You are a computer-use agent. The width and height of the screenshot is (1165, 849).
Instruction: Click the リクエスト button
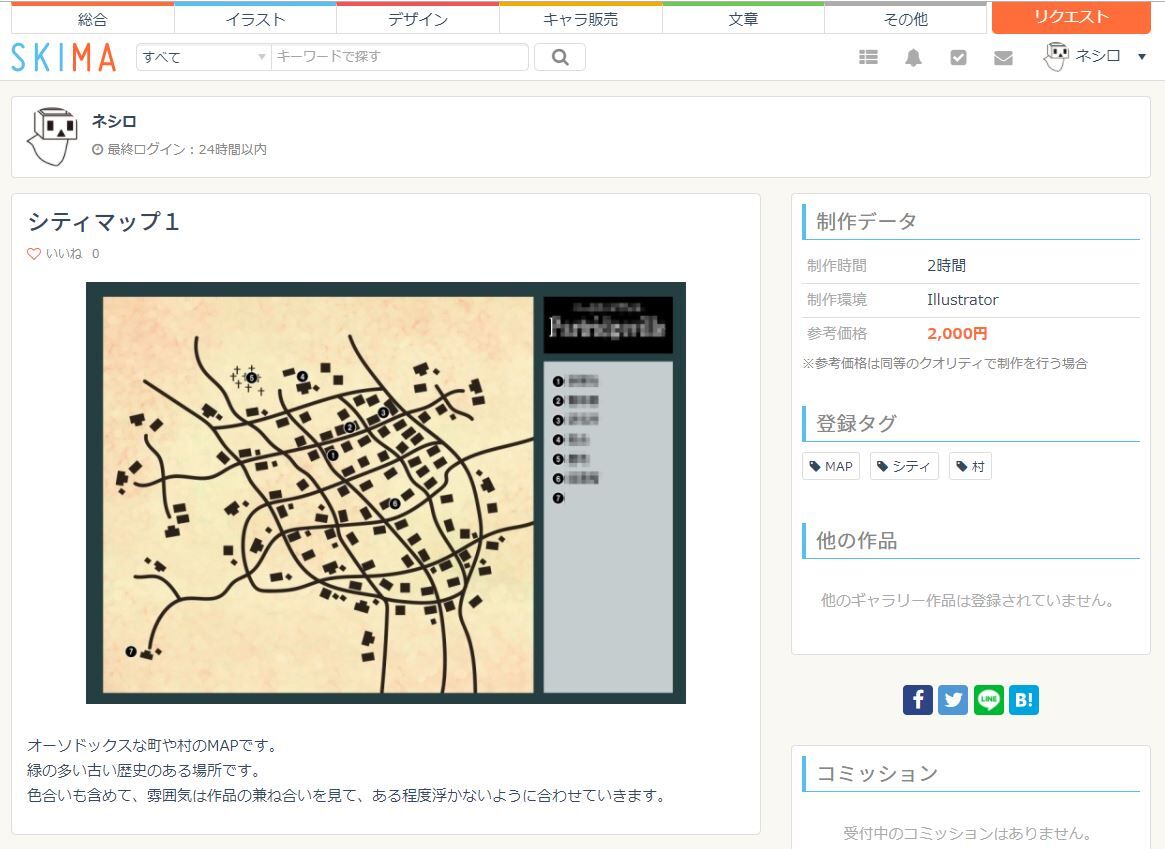[x=1070, y=17]
